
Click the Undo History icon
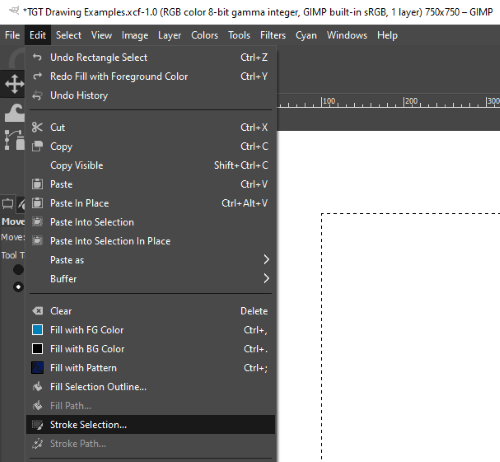pos(37,95)
